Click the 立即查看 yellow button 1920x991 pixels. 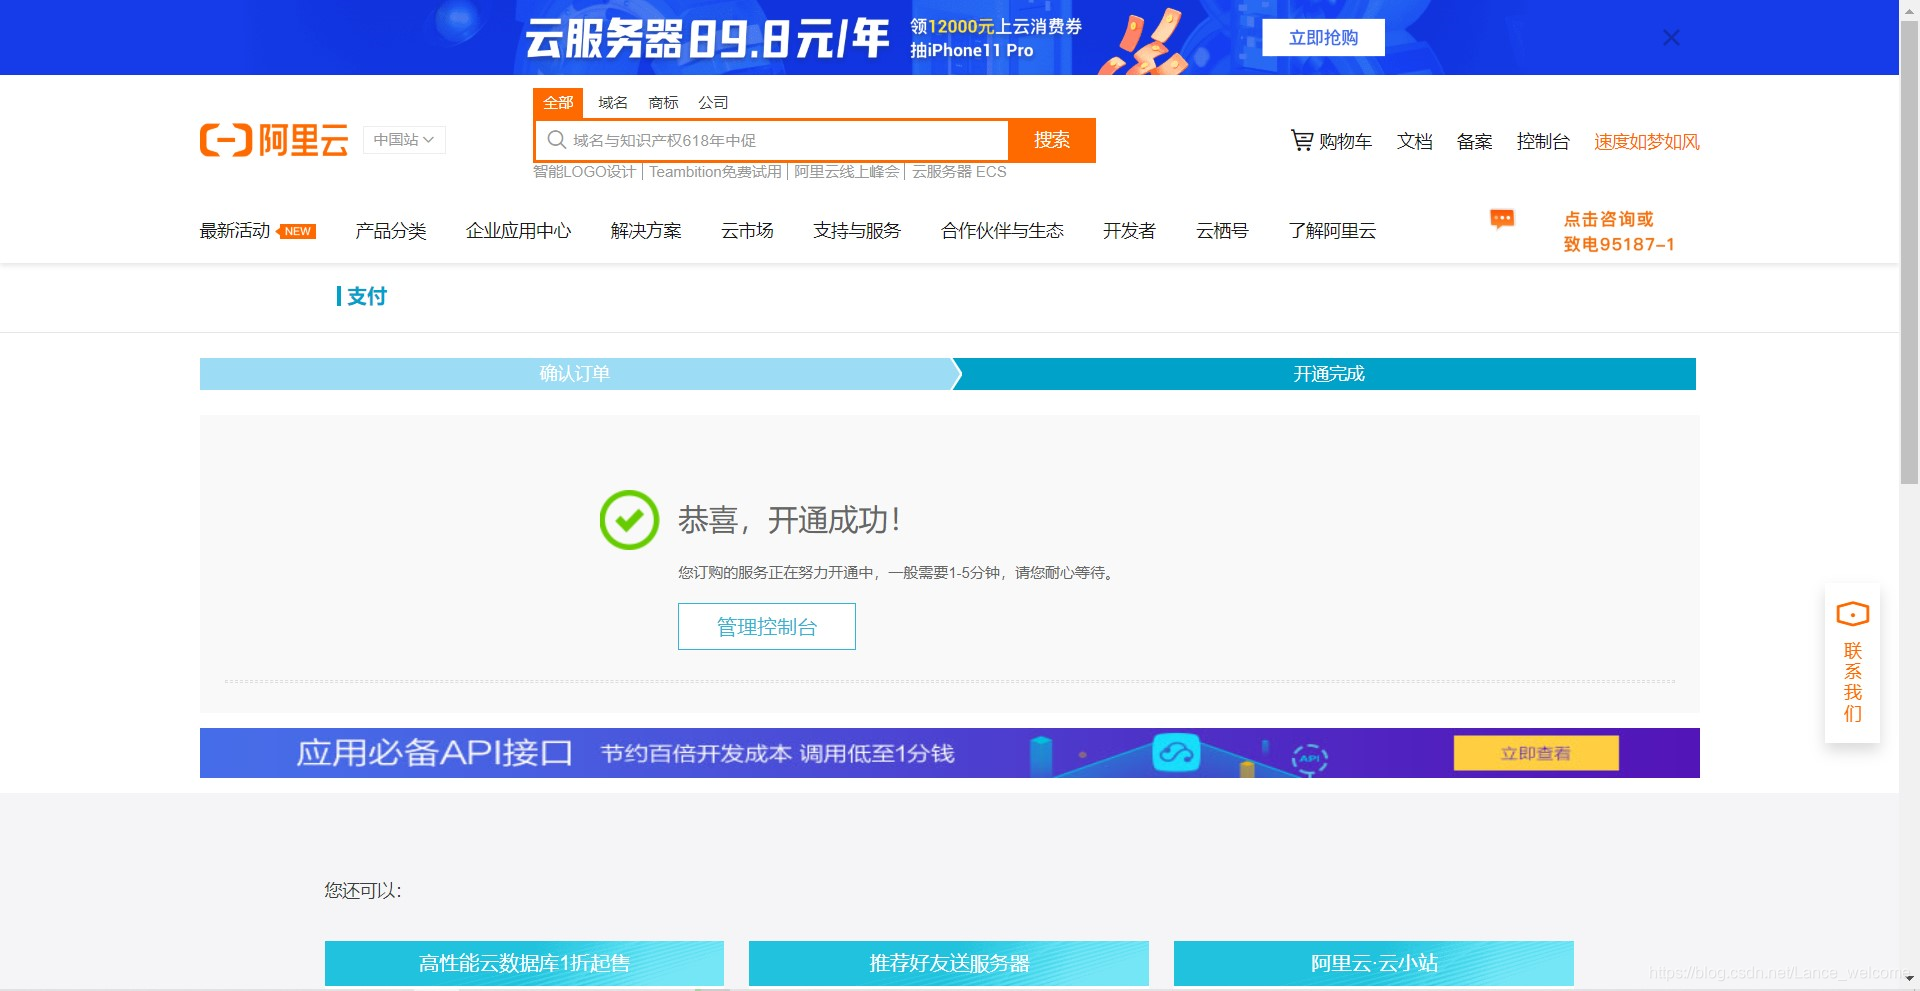click(x=1536, y=753)
